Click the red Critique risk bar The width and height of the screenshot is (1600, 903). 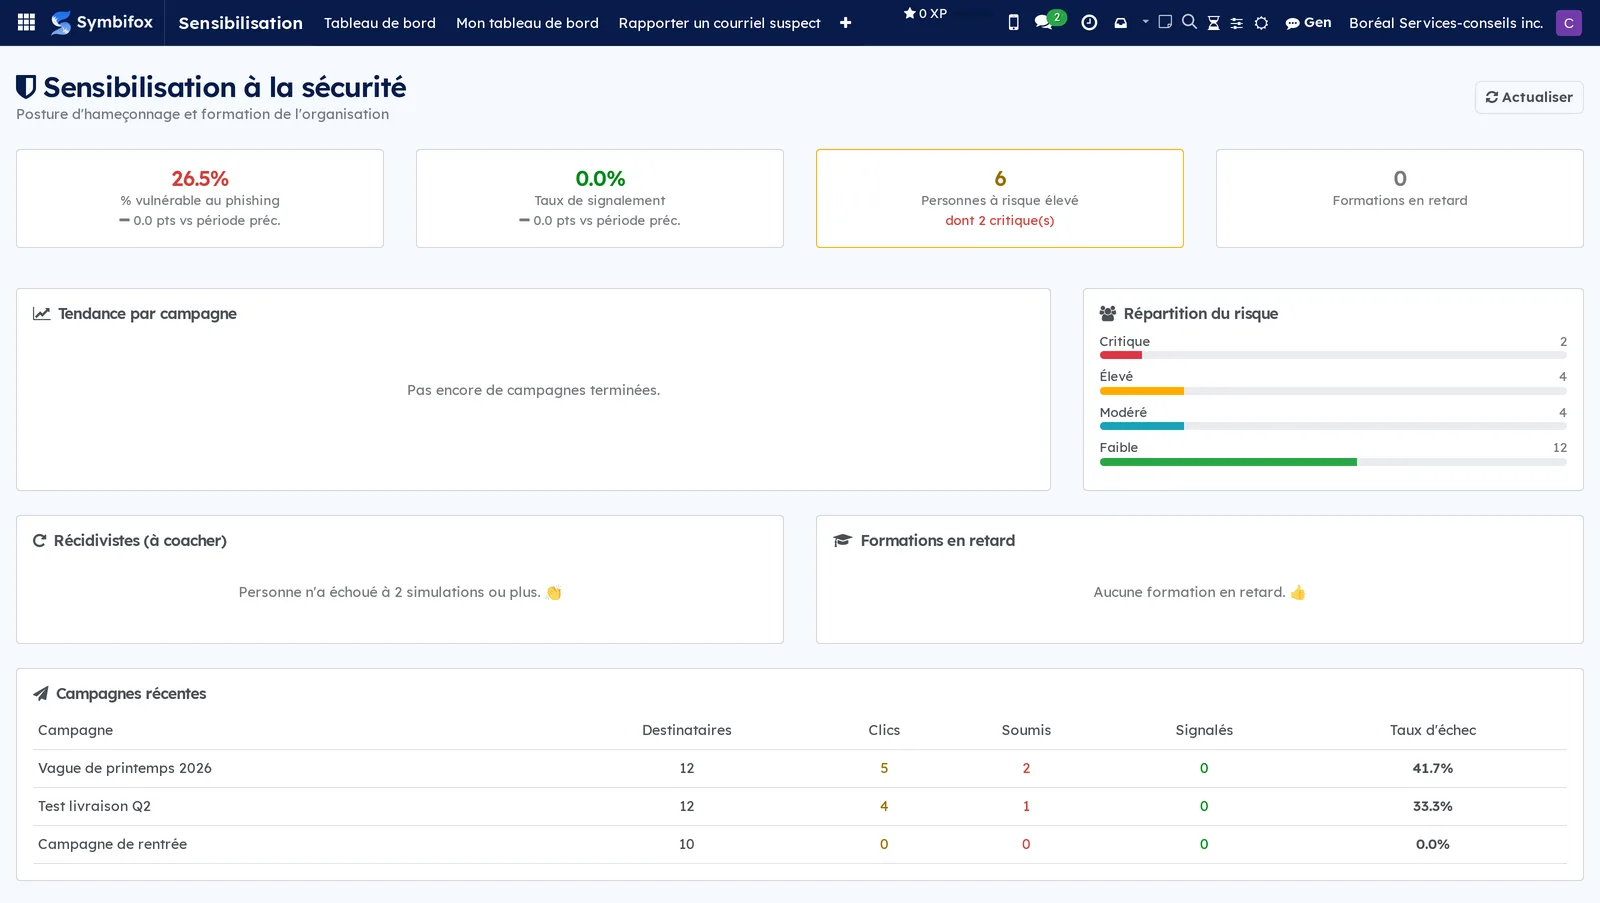[x=1120, y=355]
